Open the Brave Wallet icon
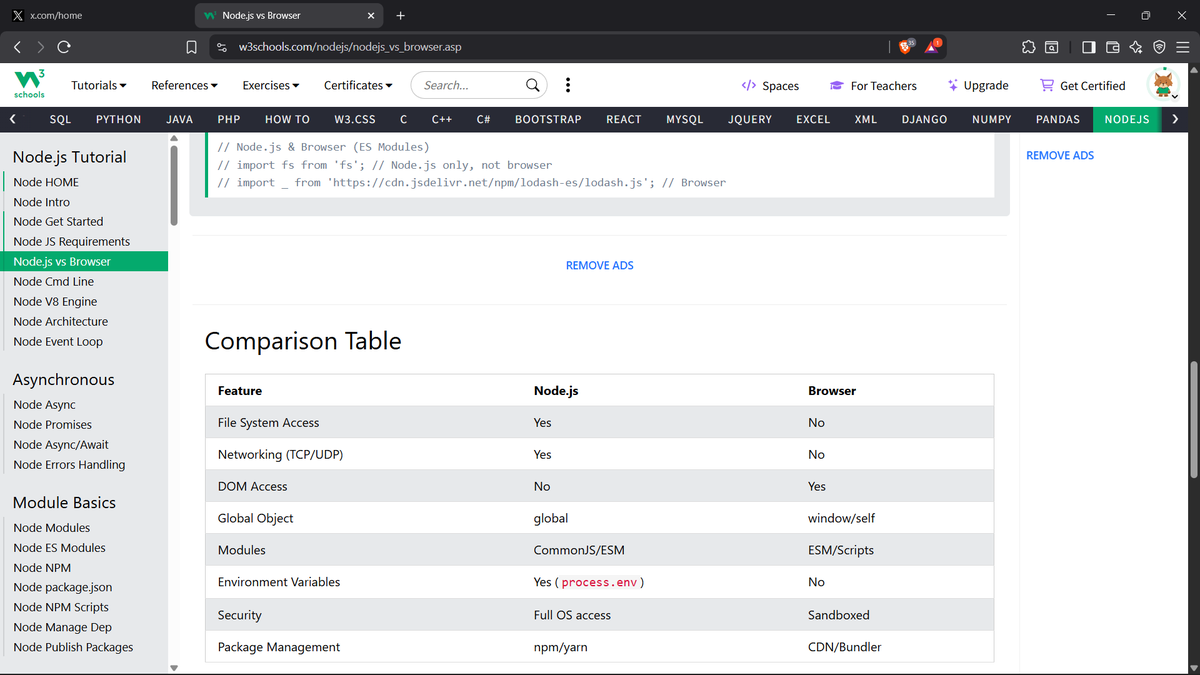The width and height of the screenshot is (1200, 675). 1112,47
